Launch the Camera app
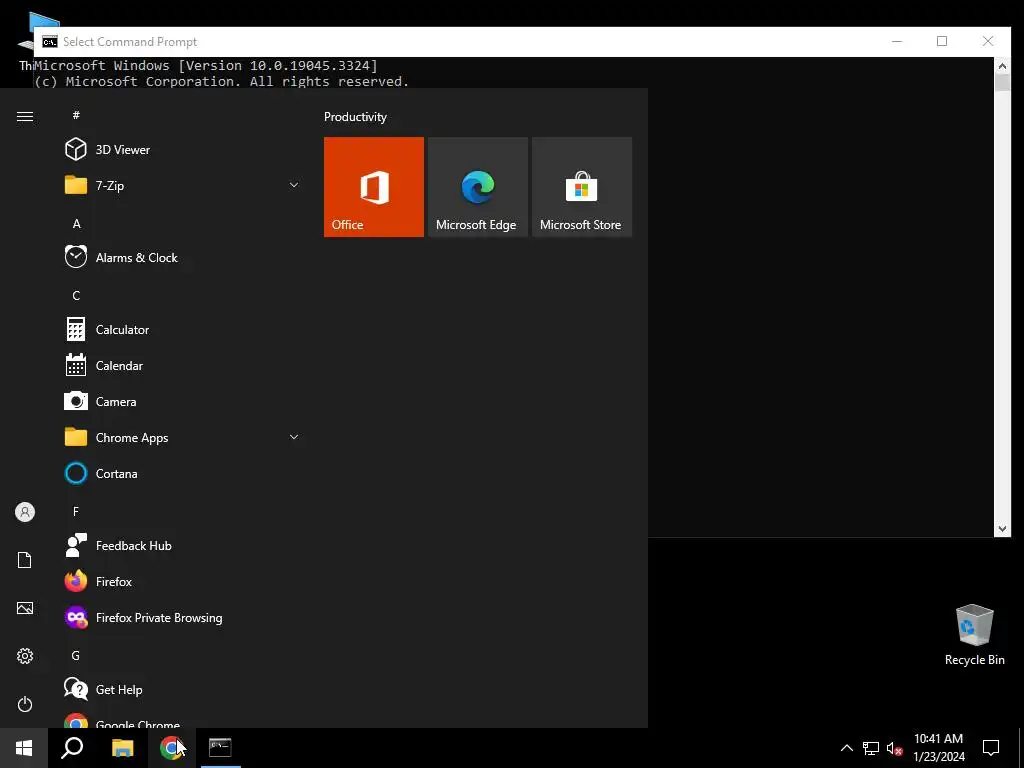Viewport: 1024px width, 768px height. point(183,402)
